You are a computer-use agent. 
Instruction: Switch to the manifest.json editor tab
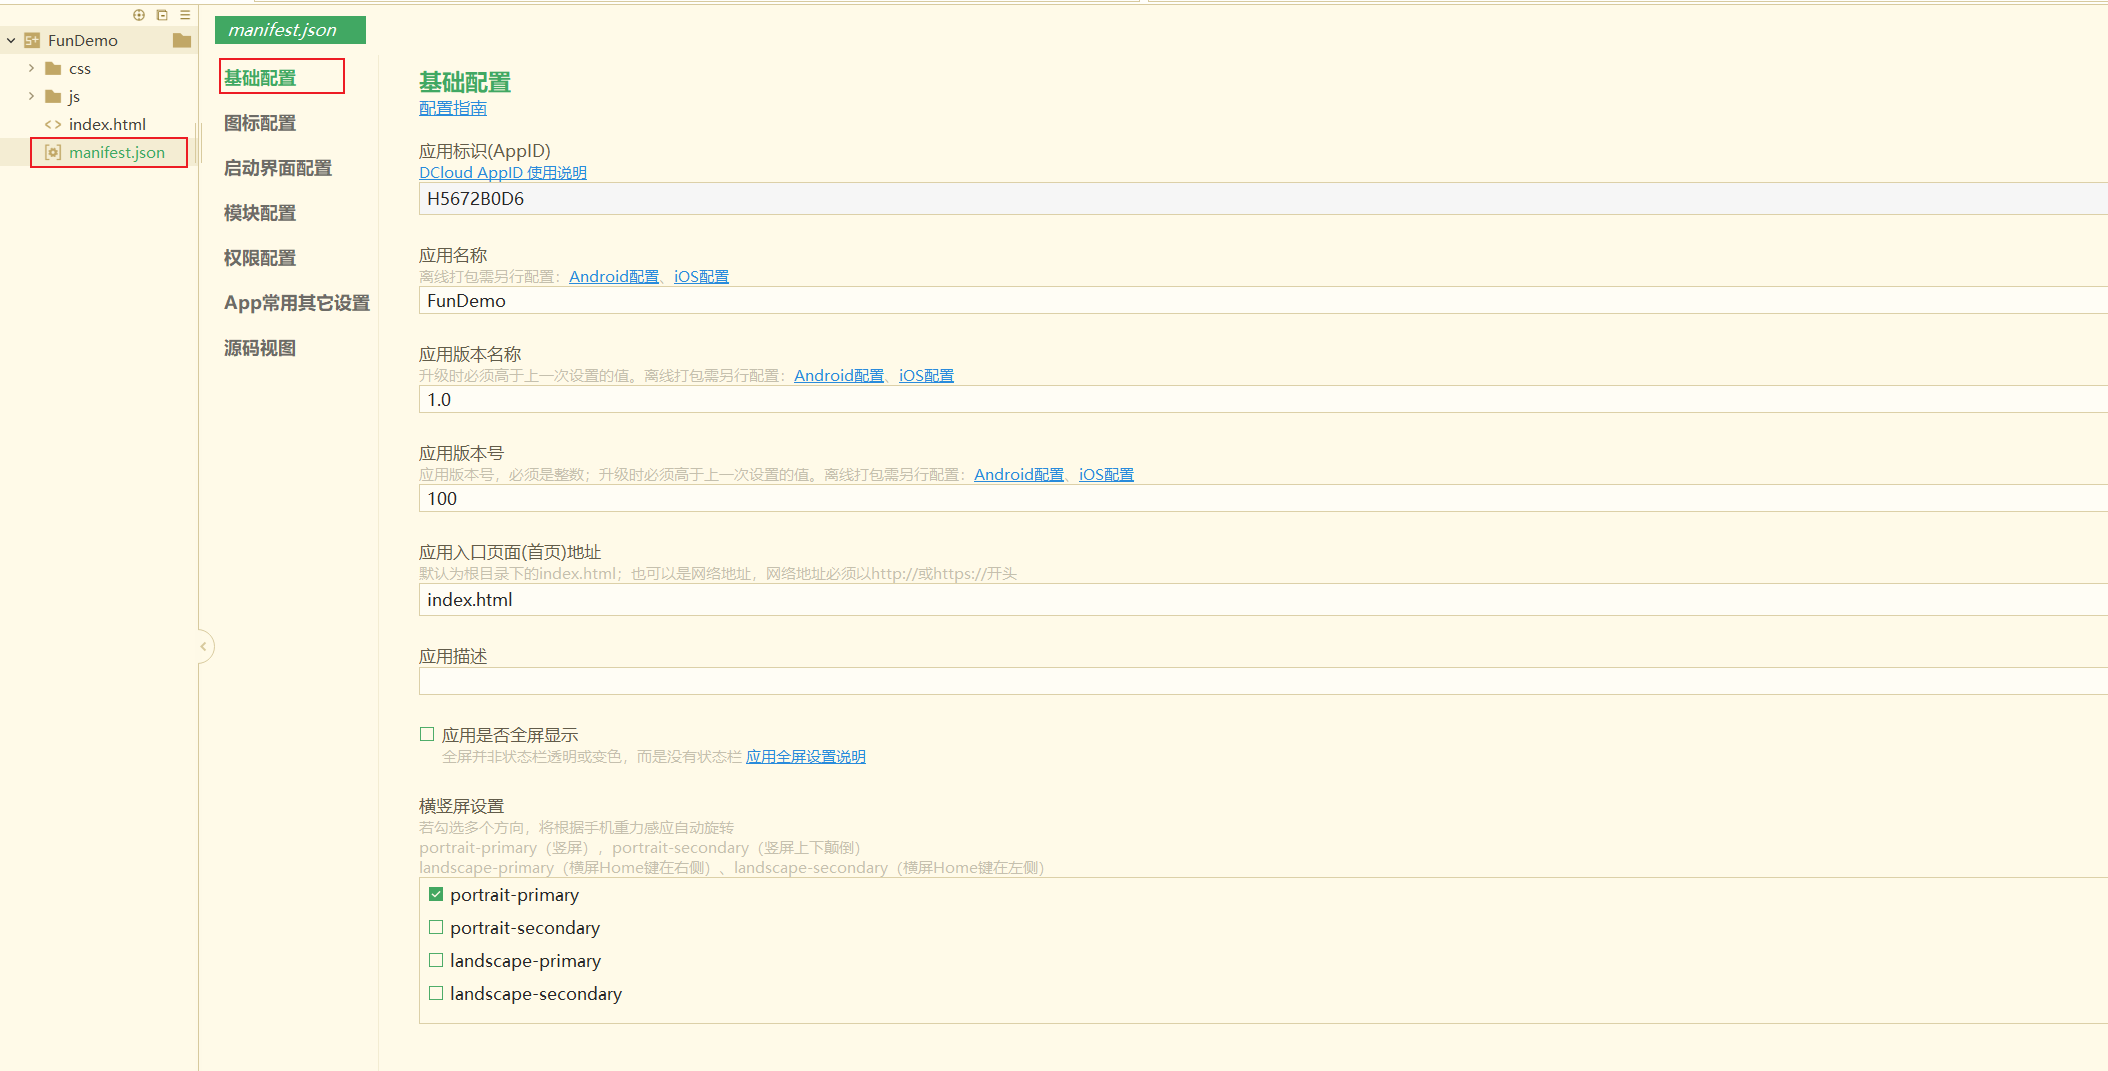pyautogui.click(x=290, y=30)
